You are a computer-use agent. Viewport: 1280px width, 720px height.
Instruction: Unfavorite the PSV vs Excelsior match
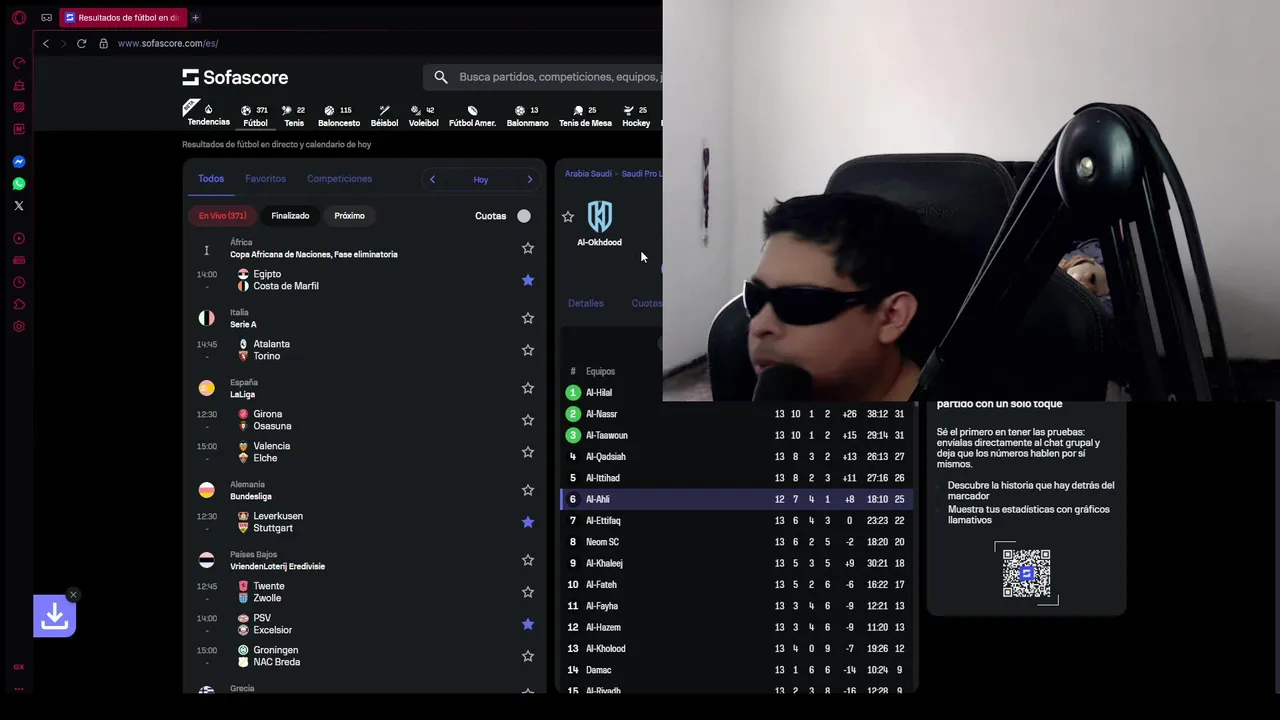528,624
